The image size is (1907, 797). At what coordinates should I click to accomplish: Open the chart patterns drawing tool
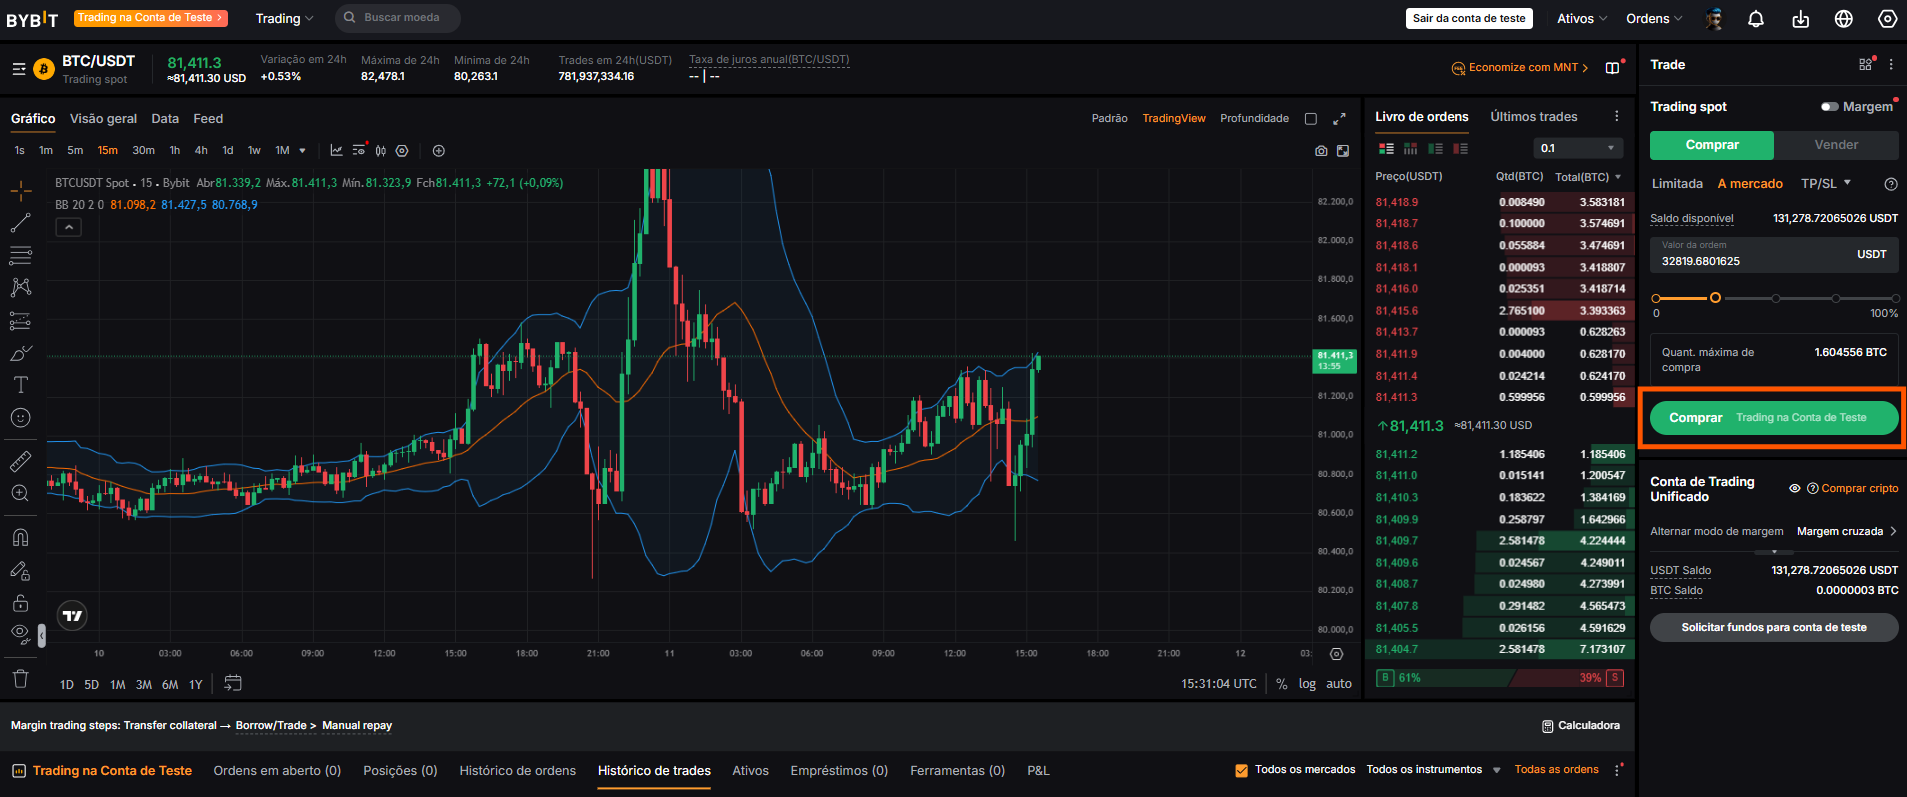click(x=20, y=287)
